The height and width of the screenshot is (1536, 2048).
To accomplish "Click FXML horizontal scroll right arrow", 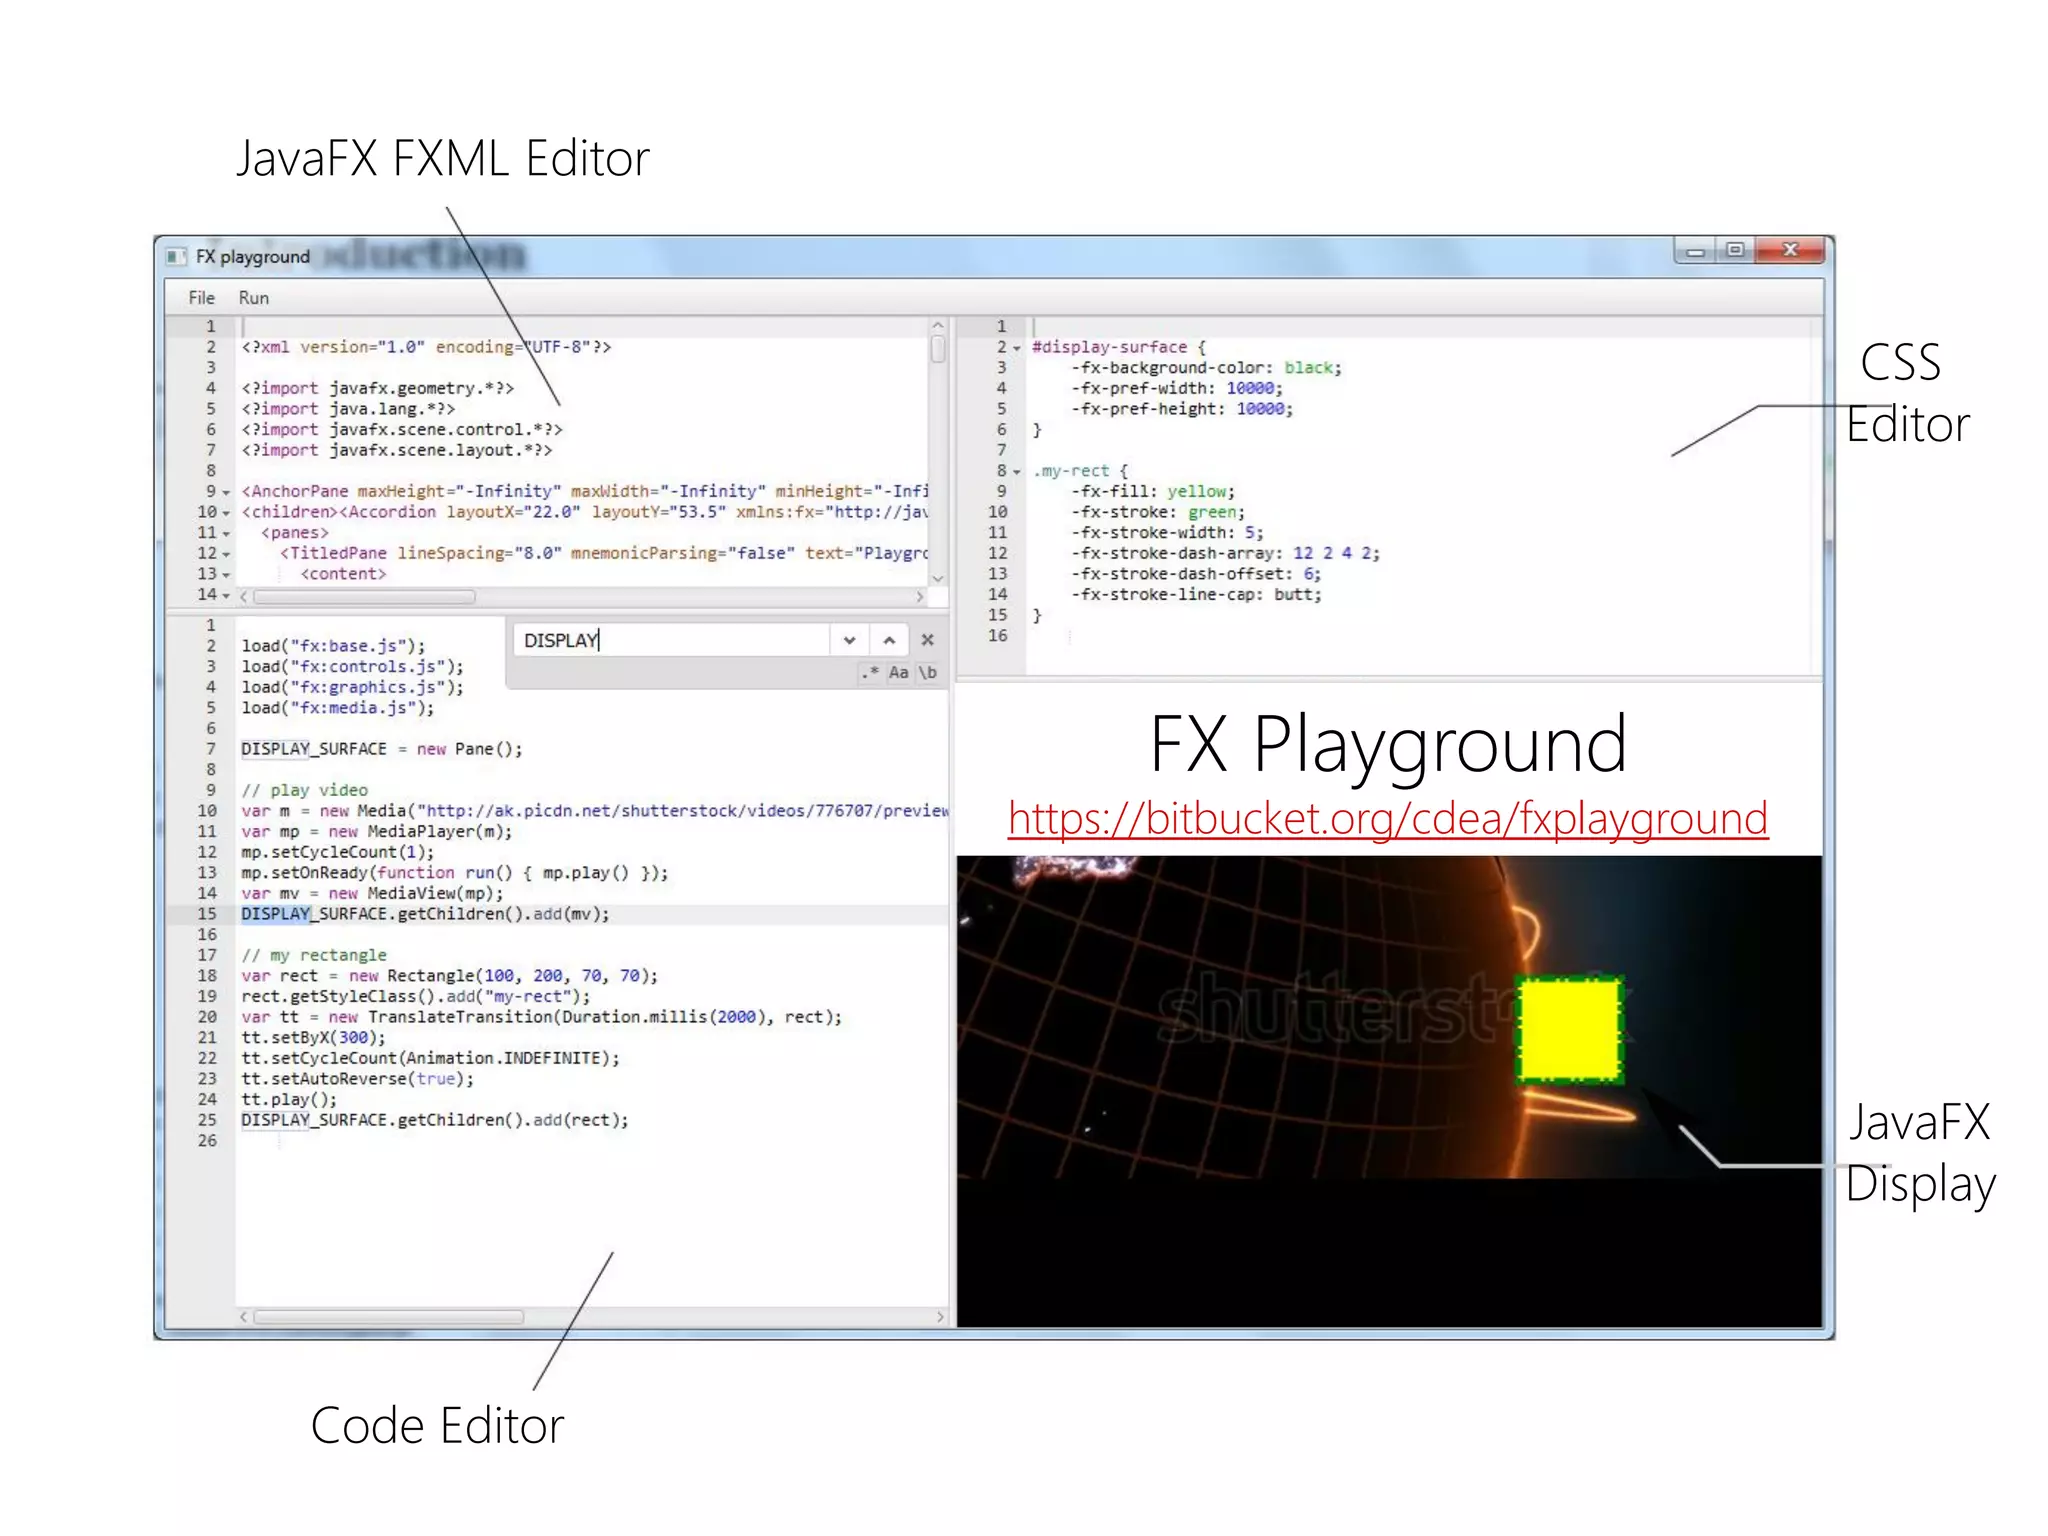I will (920, 597).
